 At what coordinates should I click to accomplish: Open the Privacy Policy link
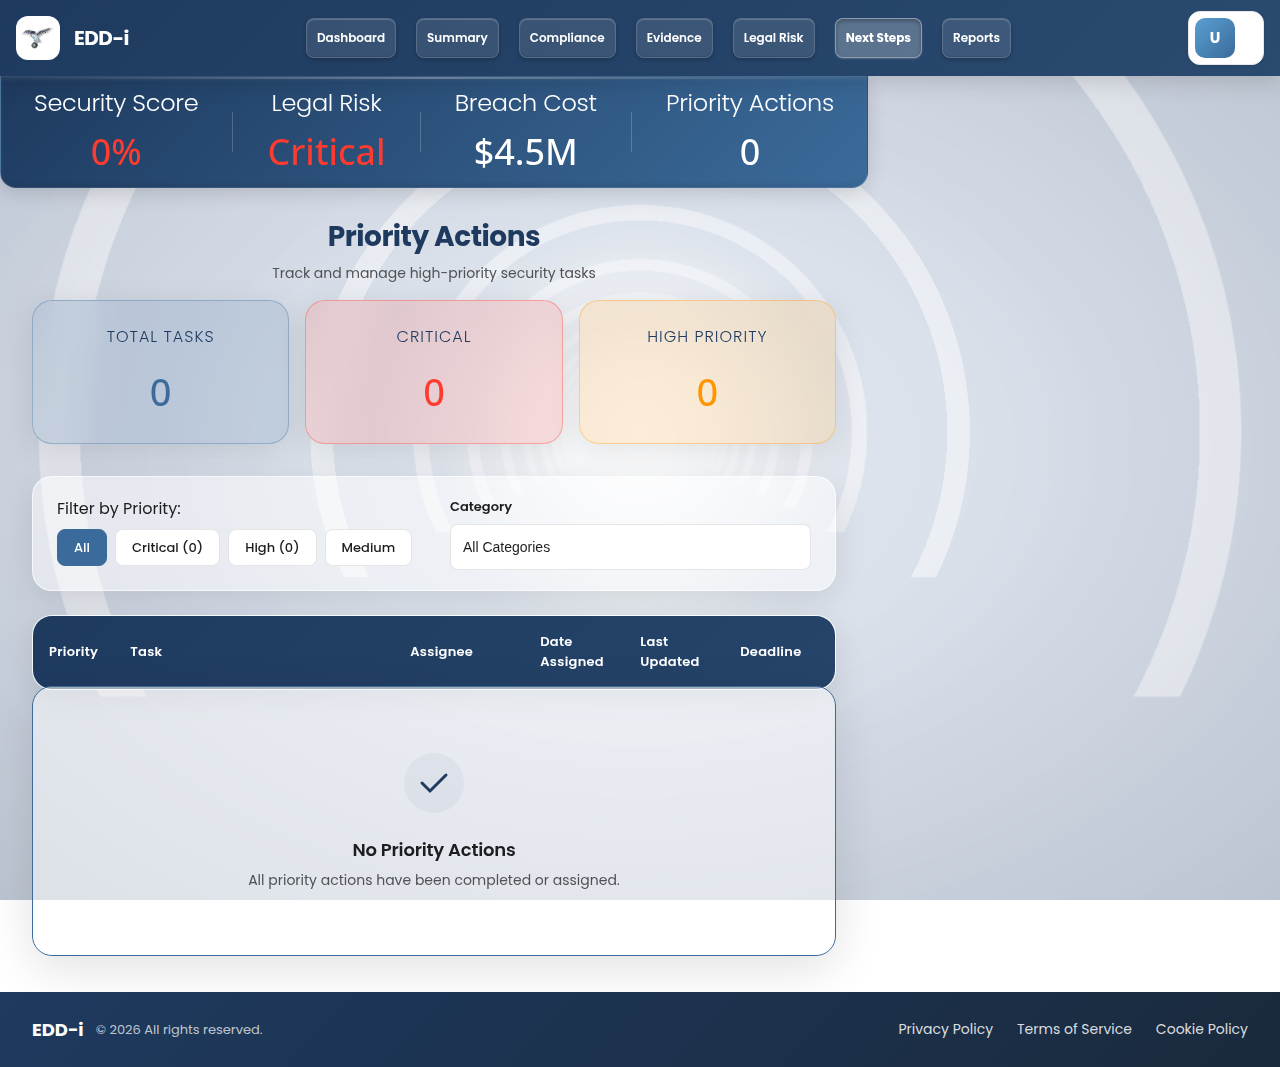click(x=945, y=1029)
